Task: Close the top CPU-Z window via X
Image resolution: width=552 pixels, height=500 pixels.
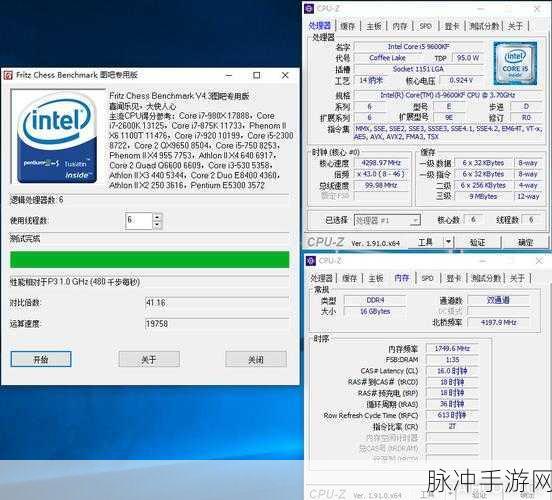Action: click(x=537, y=9)
